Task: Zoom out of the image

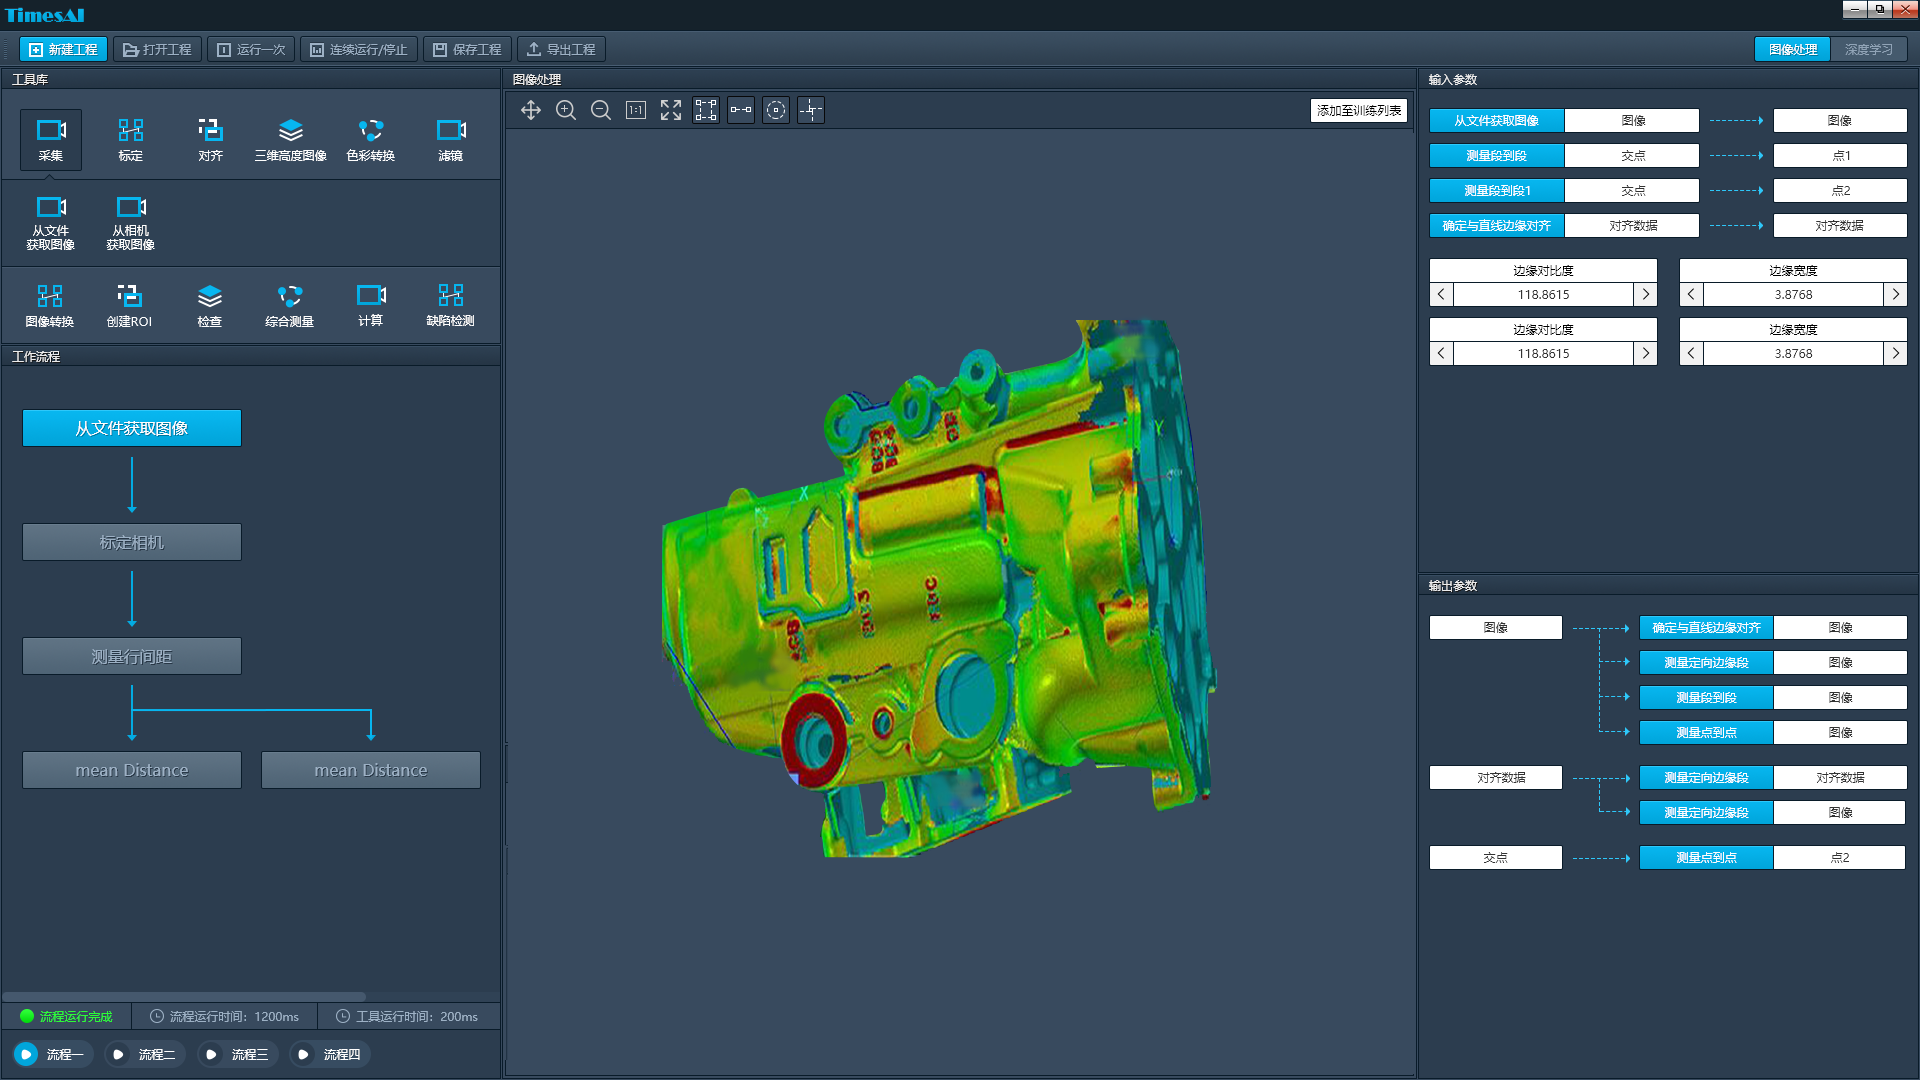Action: tap(601, 110)
